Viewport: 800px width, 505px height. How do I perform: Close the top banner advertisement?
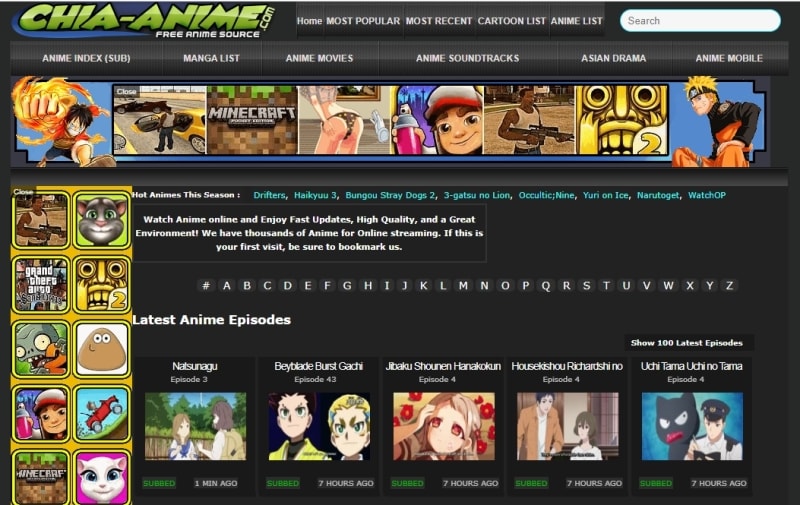pos(126,92)
